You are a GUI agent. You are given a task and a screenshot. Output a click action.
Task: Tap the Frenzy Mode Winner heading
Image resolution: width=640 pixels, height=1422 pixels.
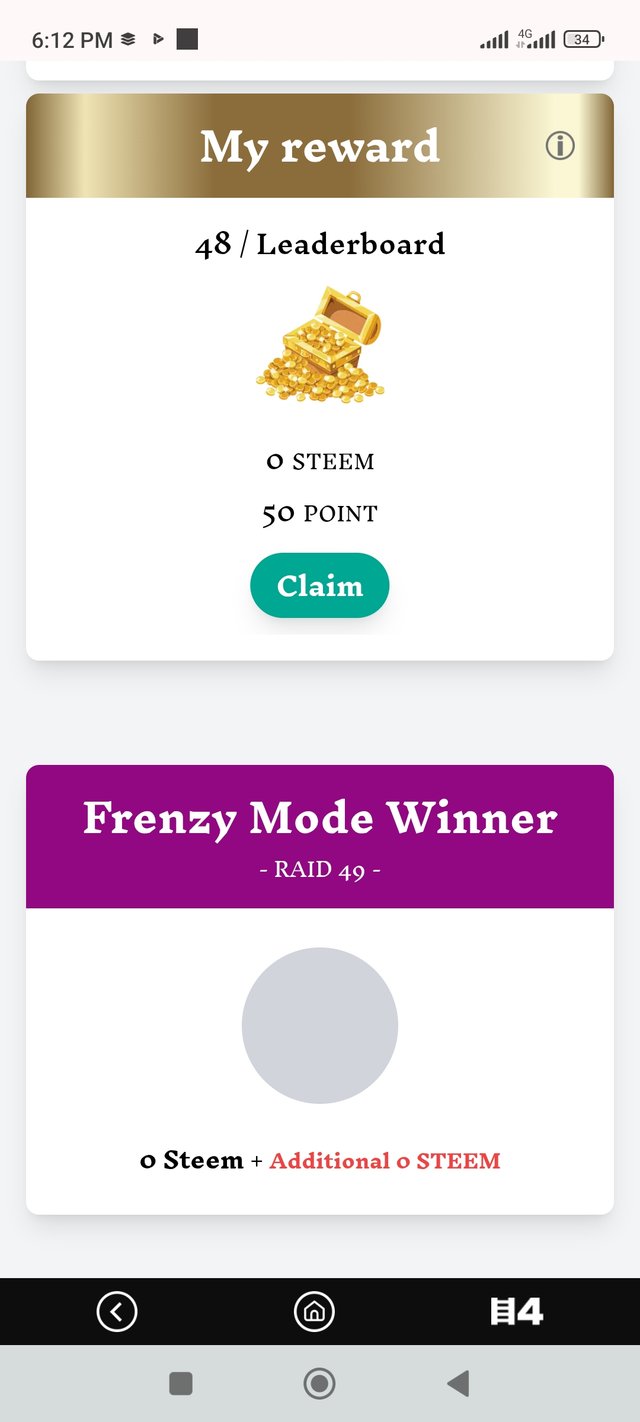(x=320, y=818)
